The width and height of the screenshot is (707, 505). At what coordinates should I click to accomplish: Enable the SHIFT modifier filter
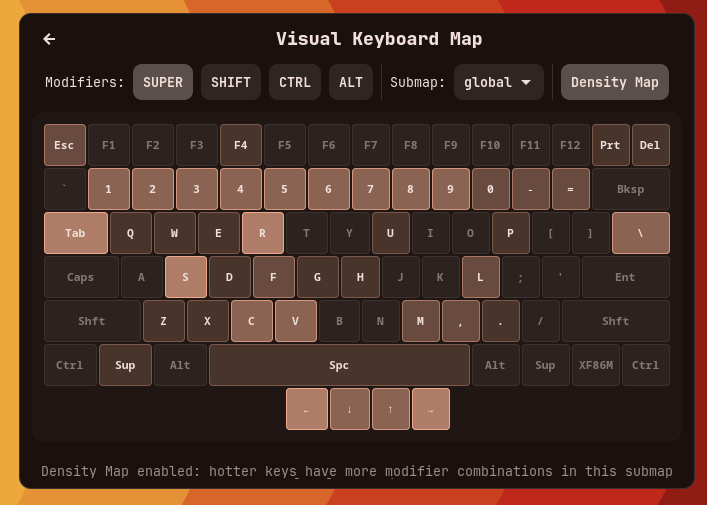(231, 82)
